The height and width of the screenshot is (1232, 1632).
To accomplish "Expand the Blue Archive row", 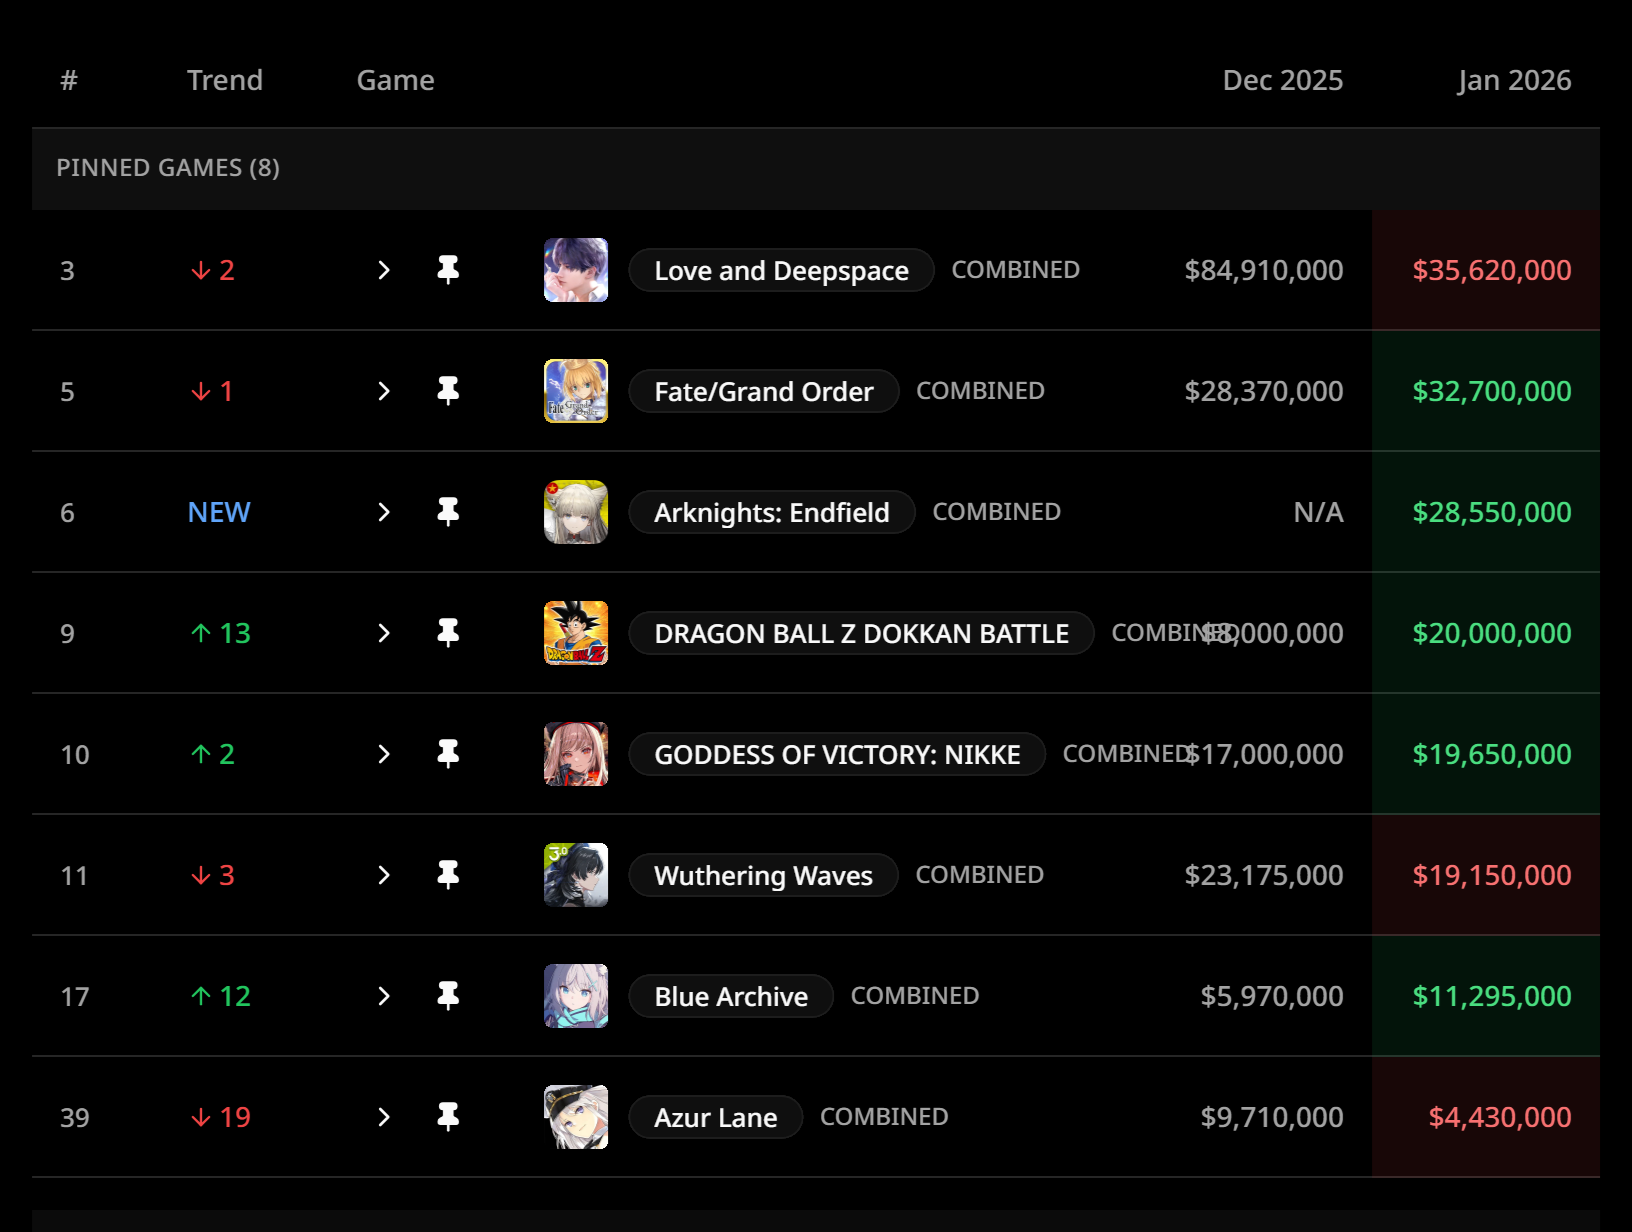I will (x=384, y=996).
